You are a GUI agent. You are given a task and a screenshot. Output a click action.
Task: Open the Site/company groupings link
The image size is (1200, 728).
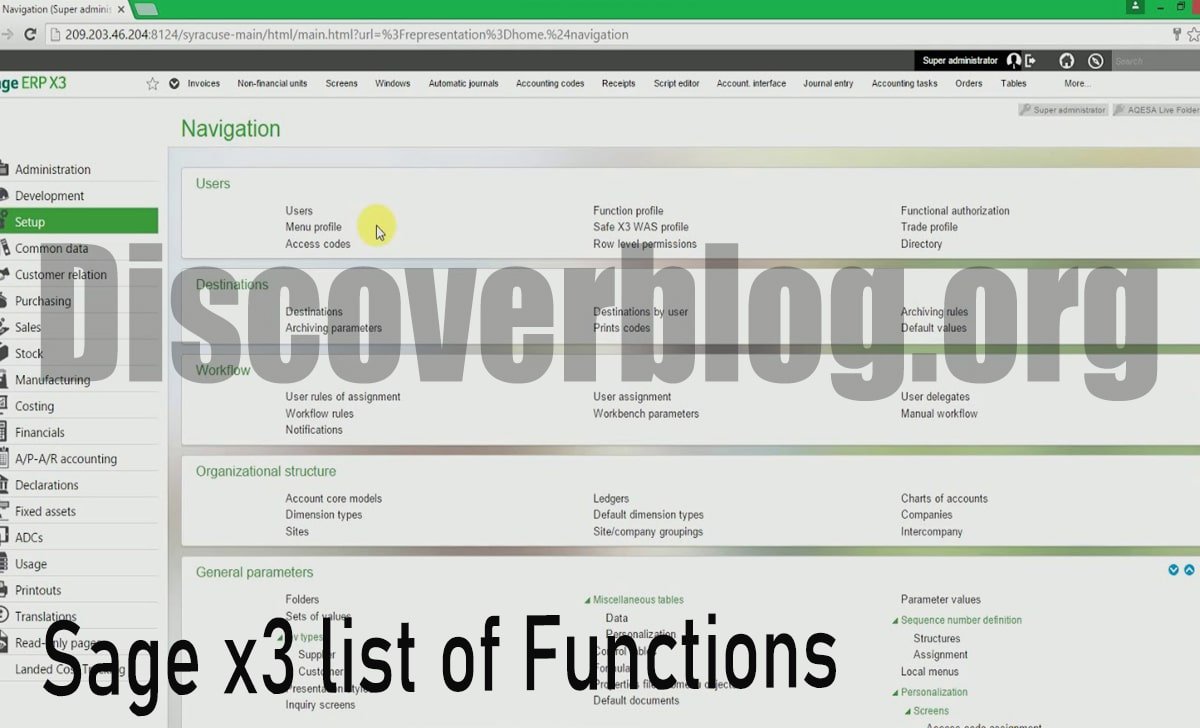[x=648, y=532]
